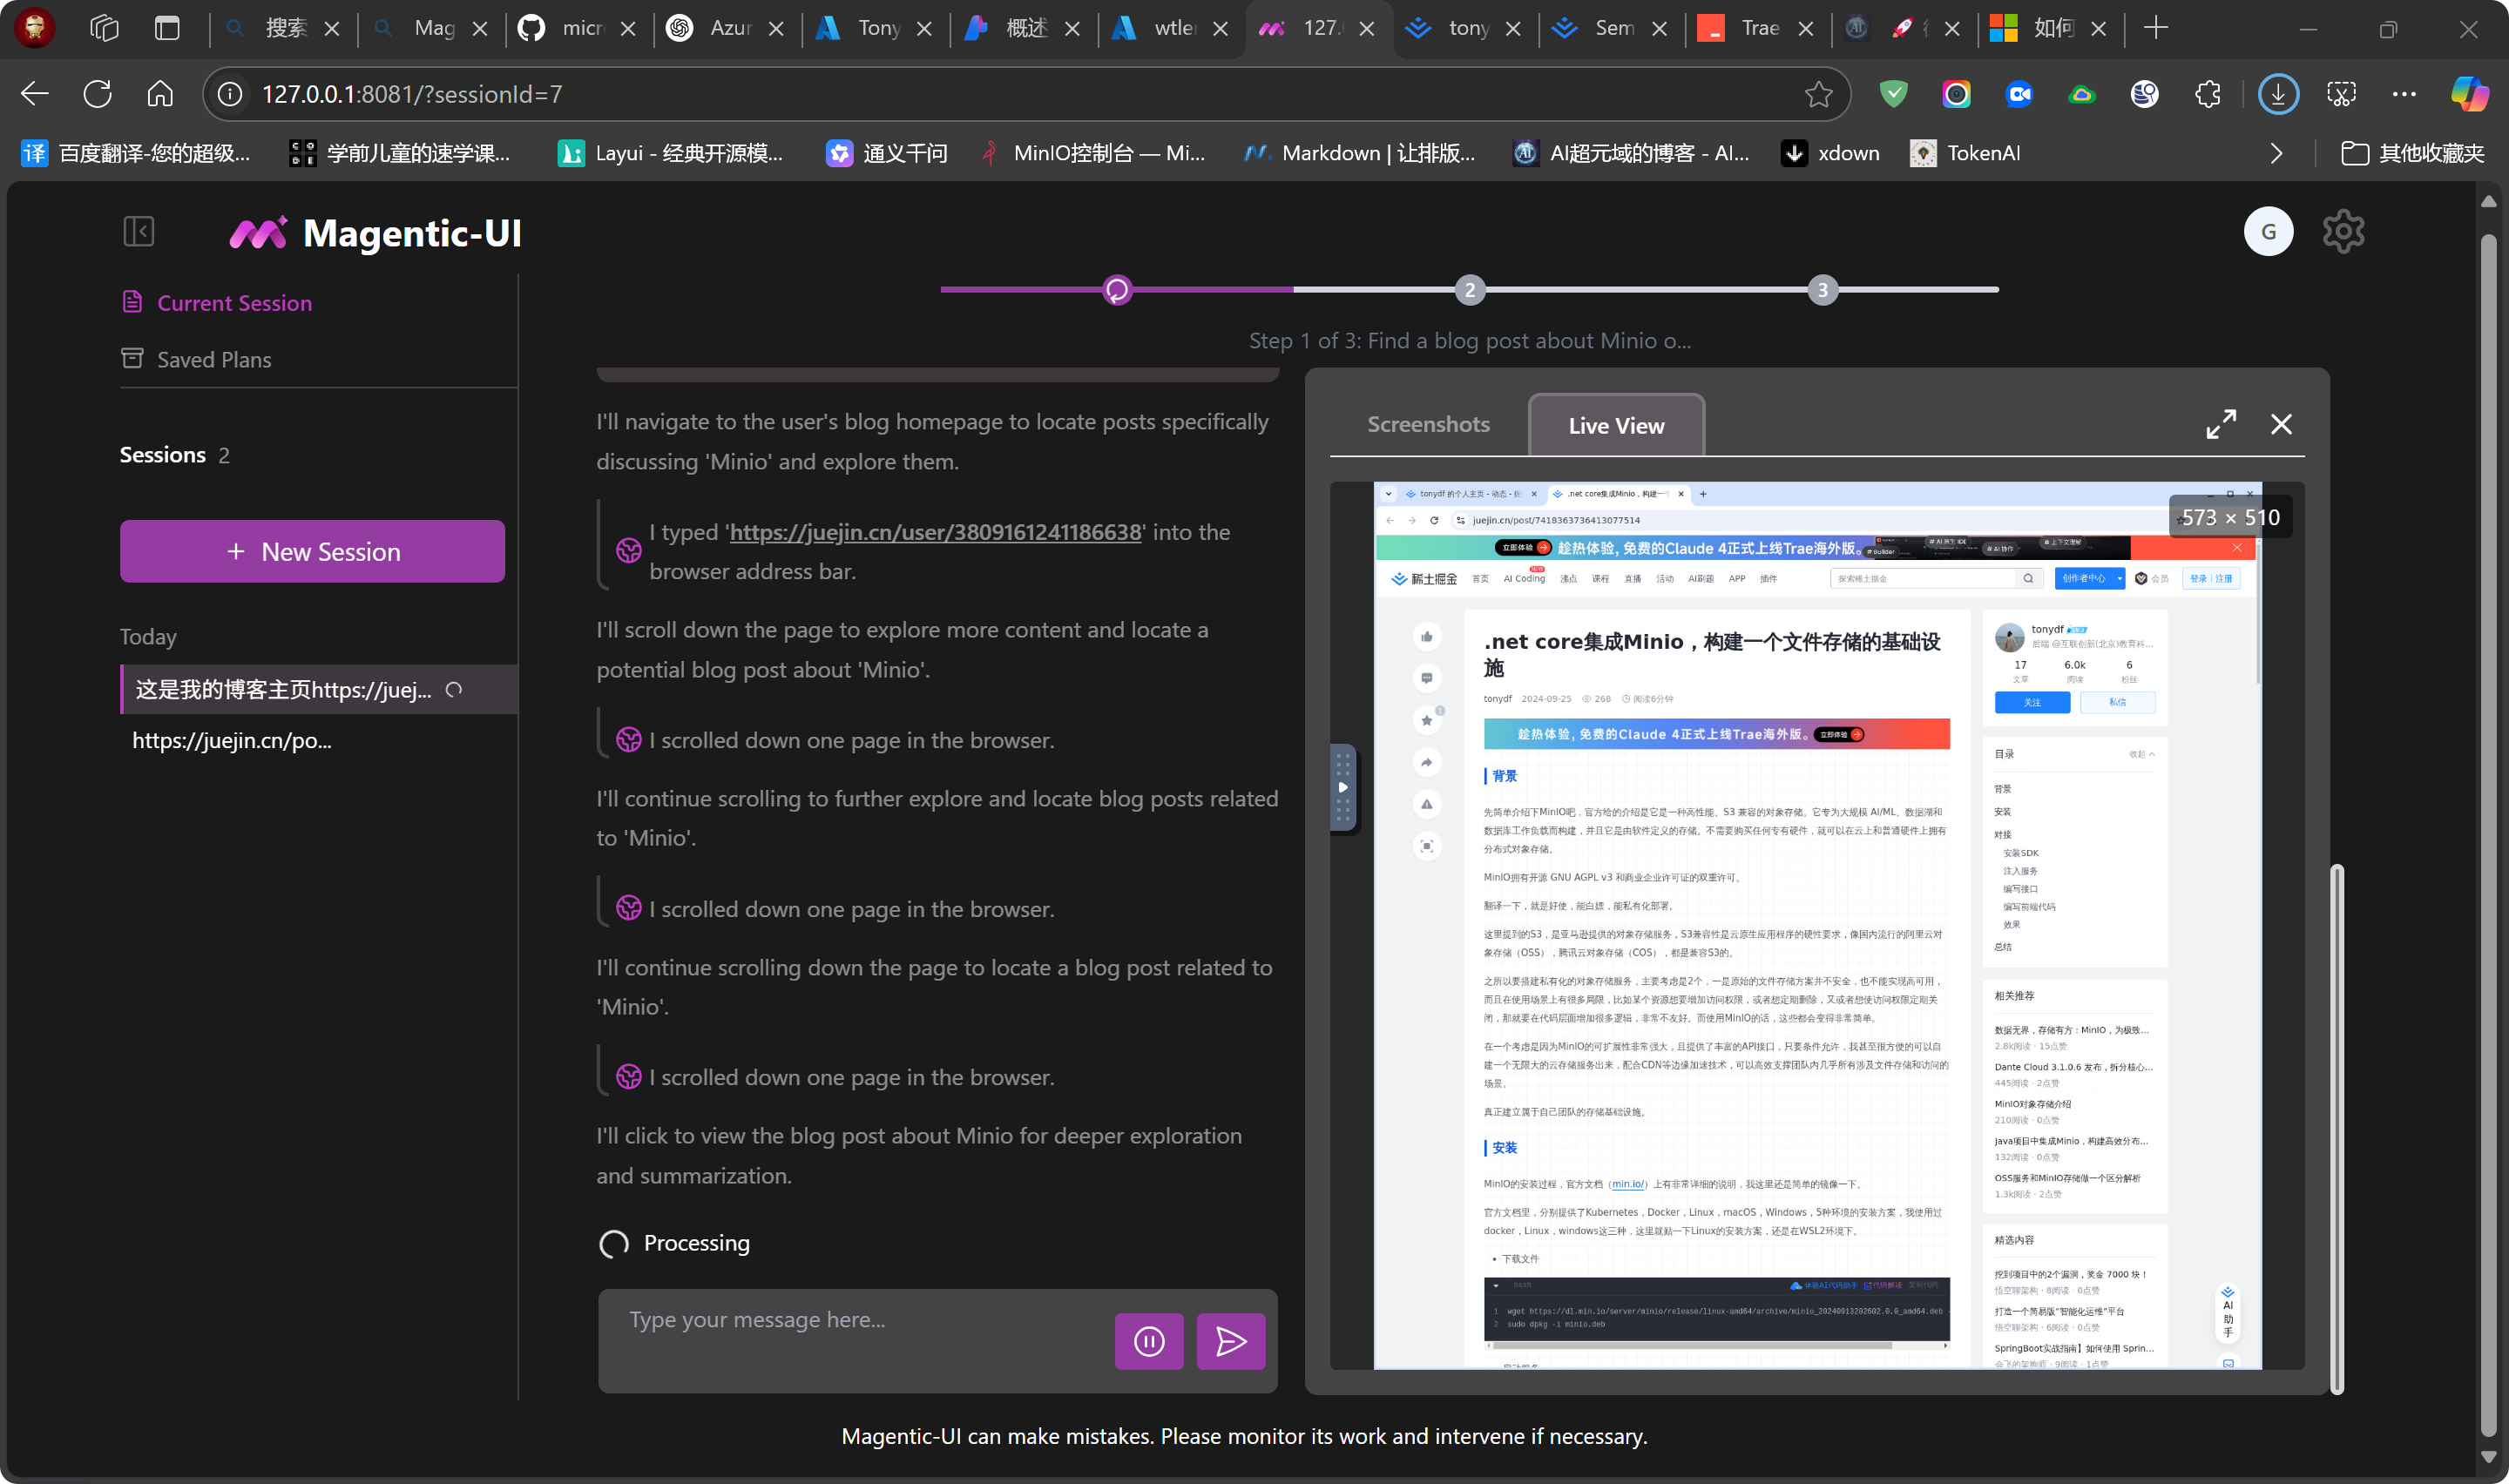
Task: Expand Live View to fullscreen
Action: [x=2221, y=424]
